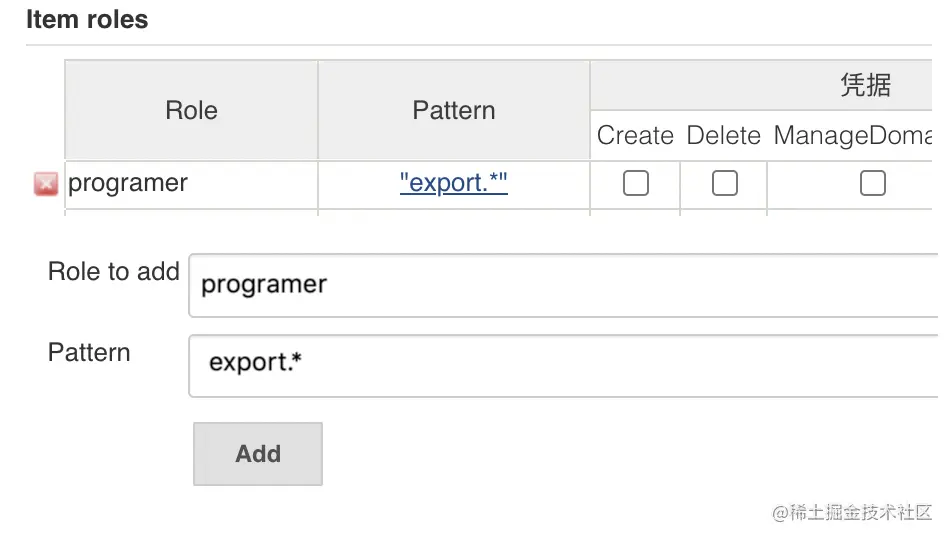Toggle Delete permission checkbox for programer

click(x=724, y=183)
